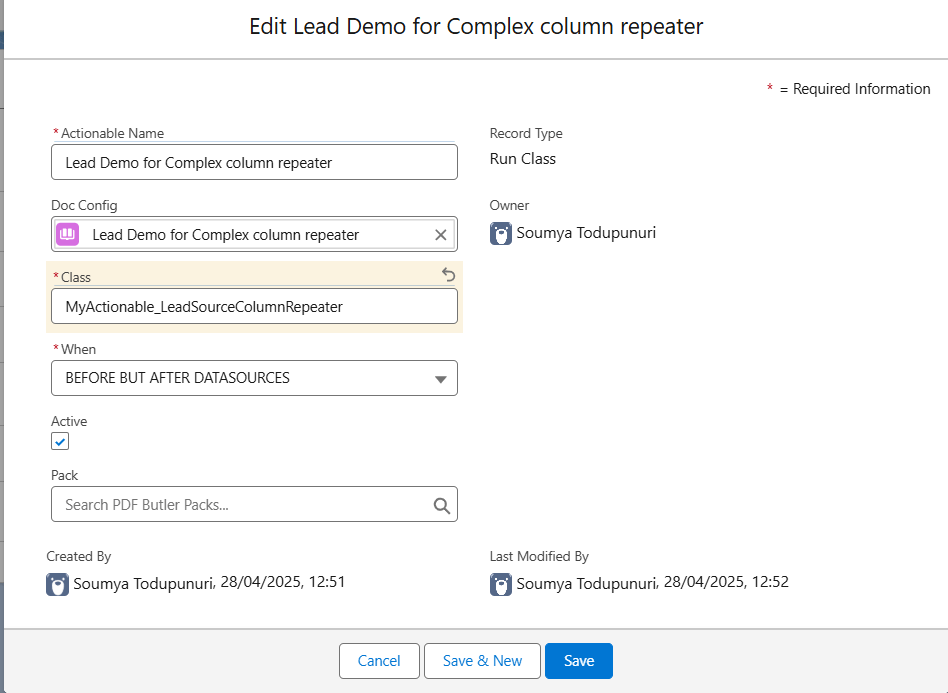Click the Record Type label
948x693 pixels.
point(526,133)
